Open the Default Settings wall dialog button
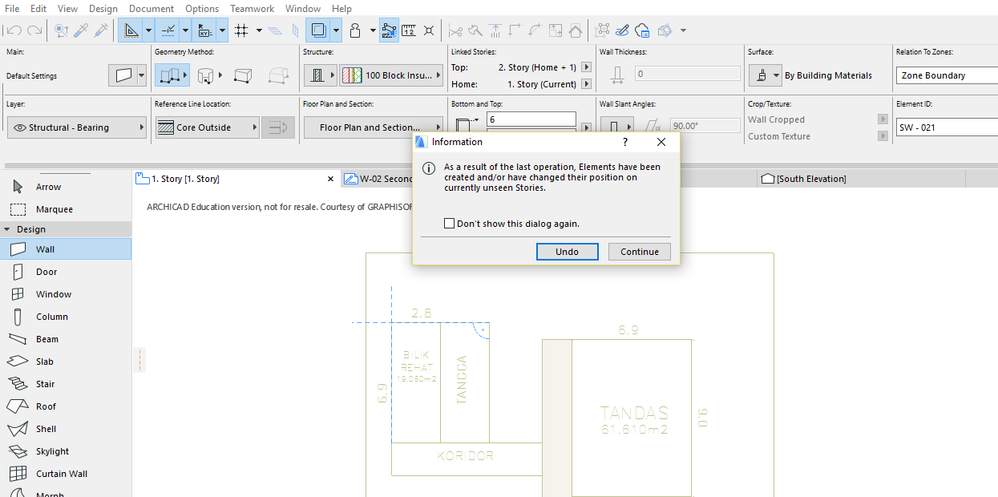The width and height of the screenshot is (998, 497). 127,76
